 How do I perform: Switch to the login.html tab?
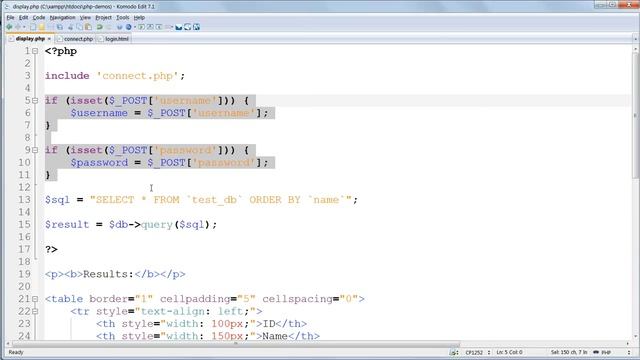(x=113, y=39)
